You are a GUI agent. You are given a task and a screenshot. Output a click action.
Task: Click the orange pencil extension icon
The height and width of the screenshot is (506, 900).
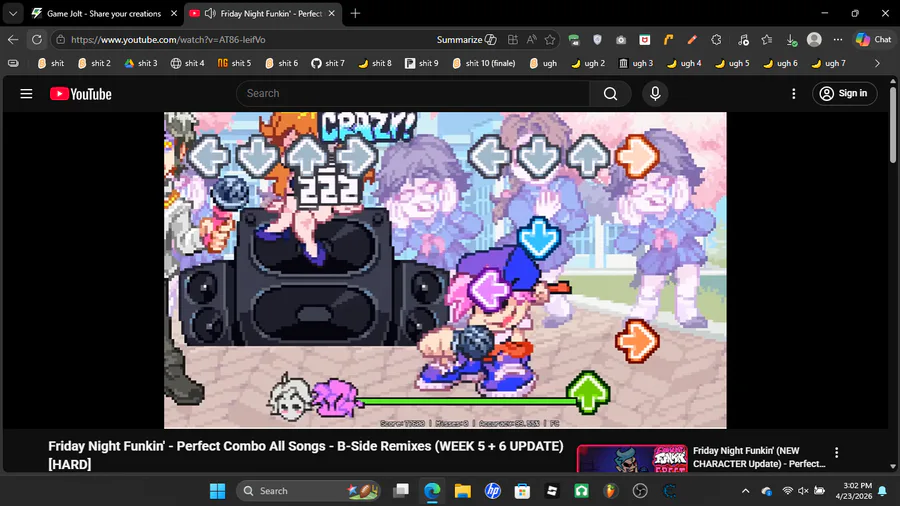692,40
